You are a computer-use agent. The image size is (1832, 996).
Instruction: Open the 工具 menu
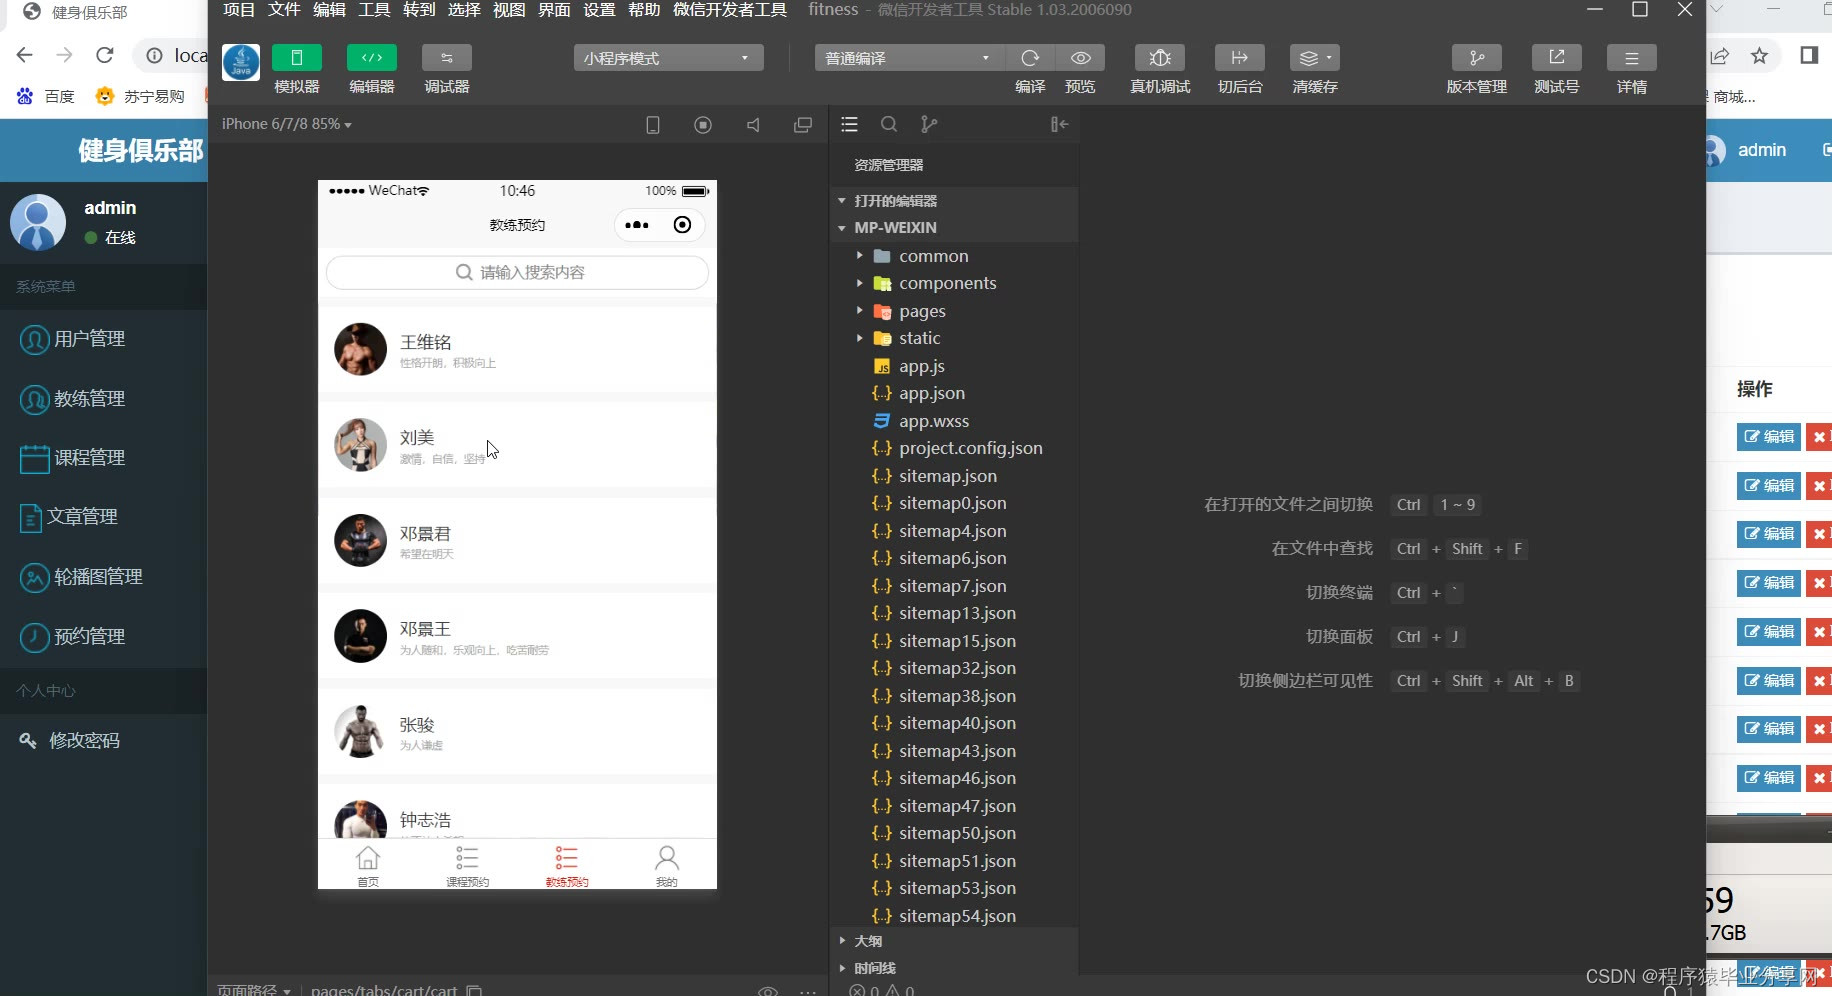(x=374, y=10)
